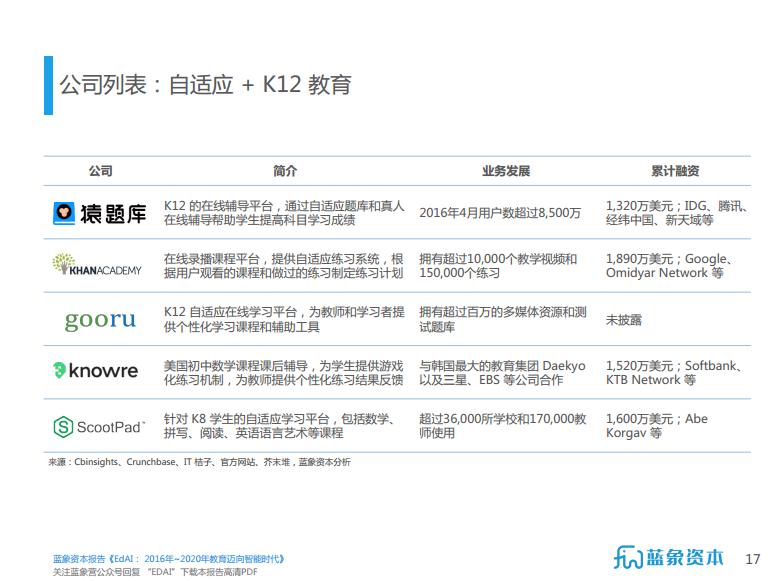Select Khan Academy description 在线录播课程平台
This screenshot has width=778, height=581.
click(284, 266)
